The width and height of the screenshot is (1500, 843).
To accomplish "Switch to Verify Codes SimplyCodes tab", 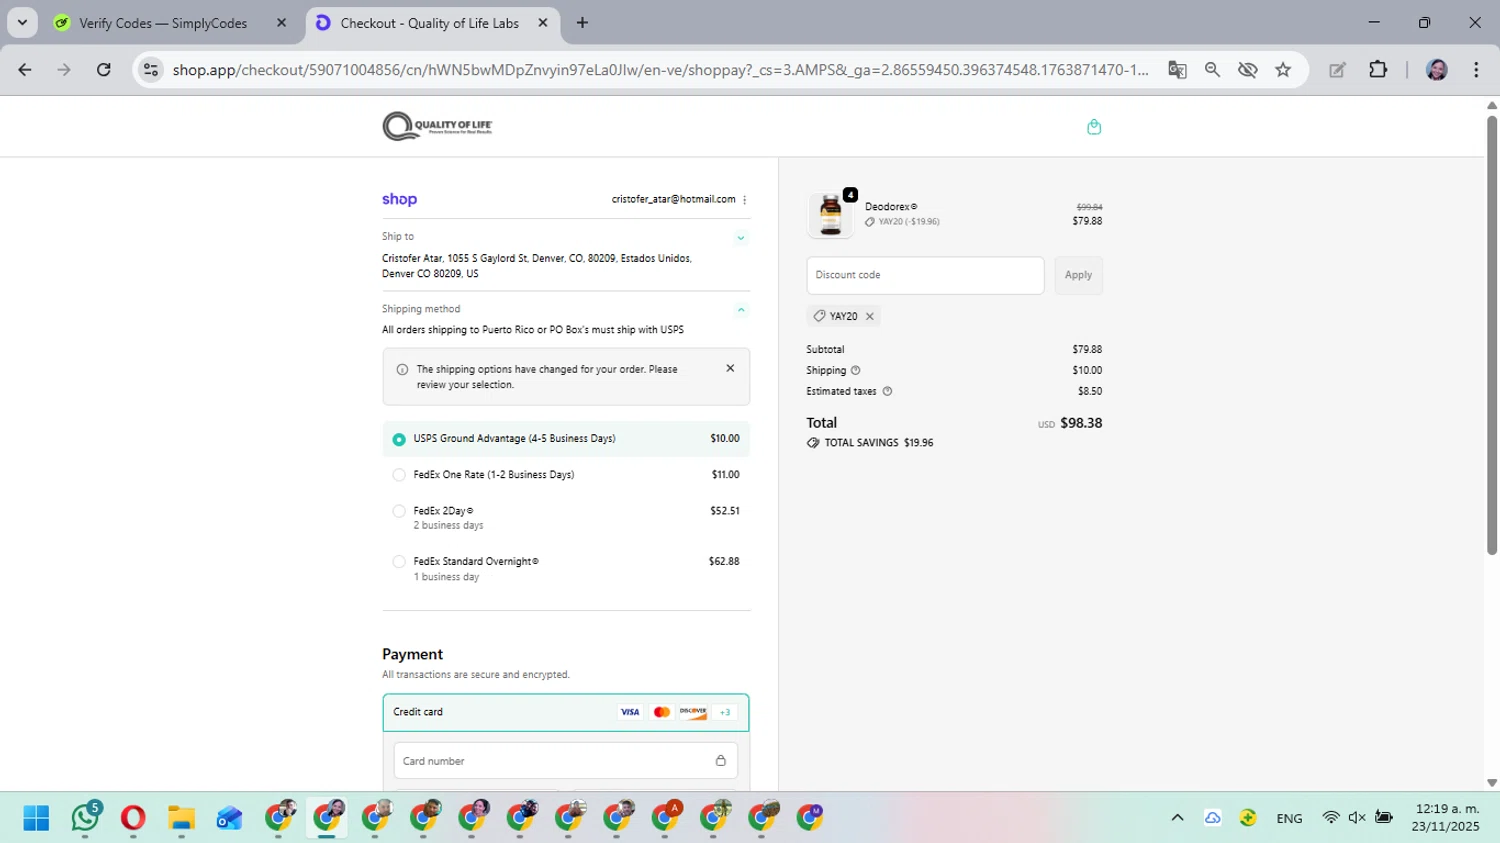I will [163, 23].
